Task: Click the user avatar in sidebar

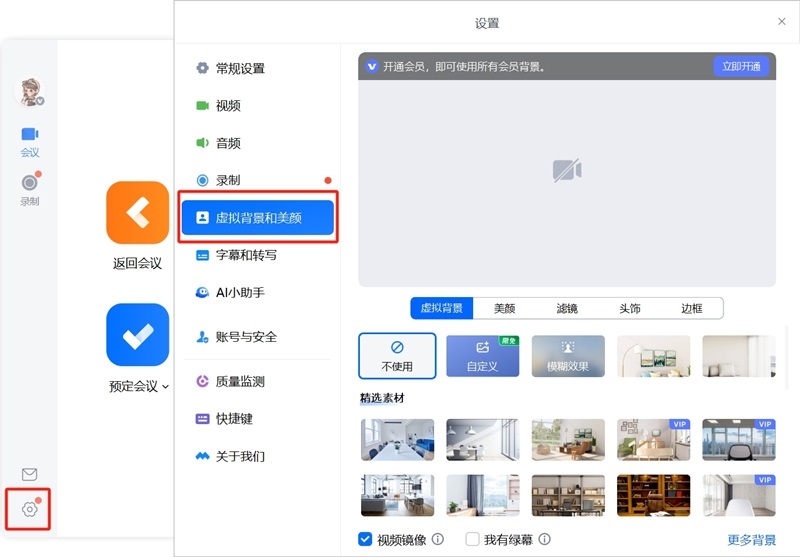Action: (30, 92)
